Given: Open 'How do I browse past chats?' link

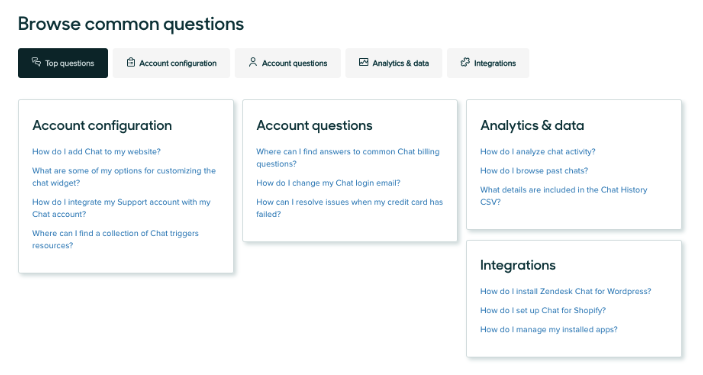Looking at the screenshot, I should [534, 170].
